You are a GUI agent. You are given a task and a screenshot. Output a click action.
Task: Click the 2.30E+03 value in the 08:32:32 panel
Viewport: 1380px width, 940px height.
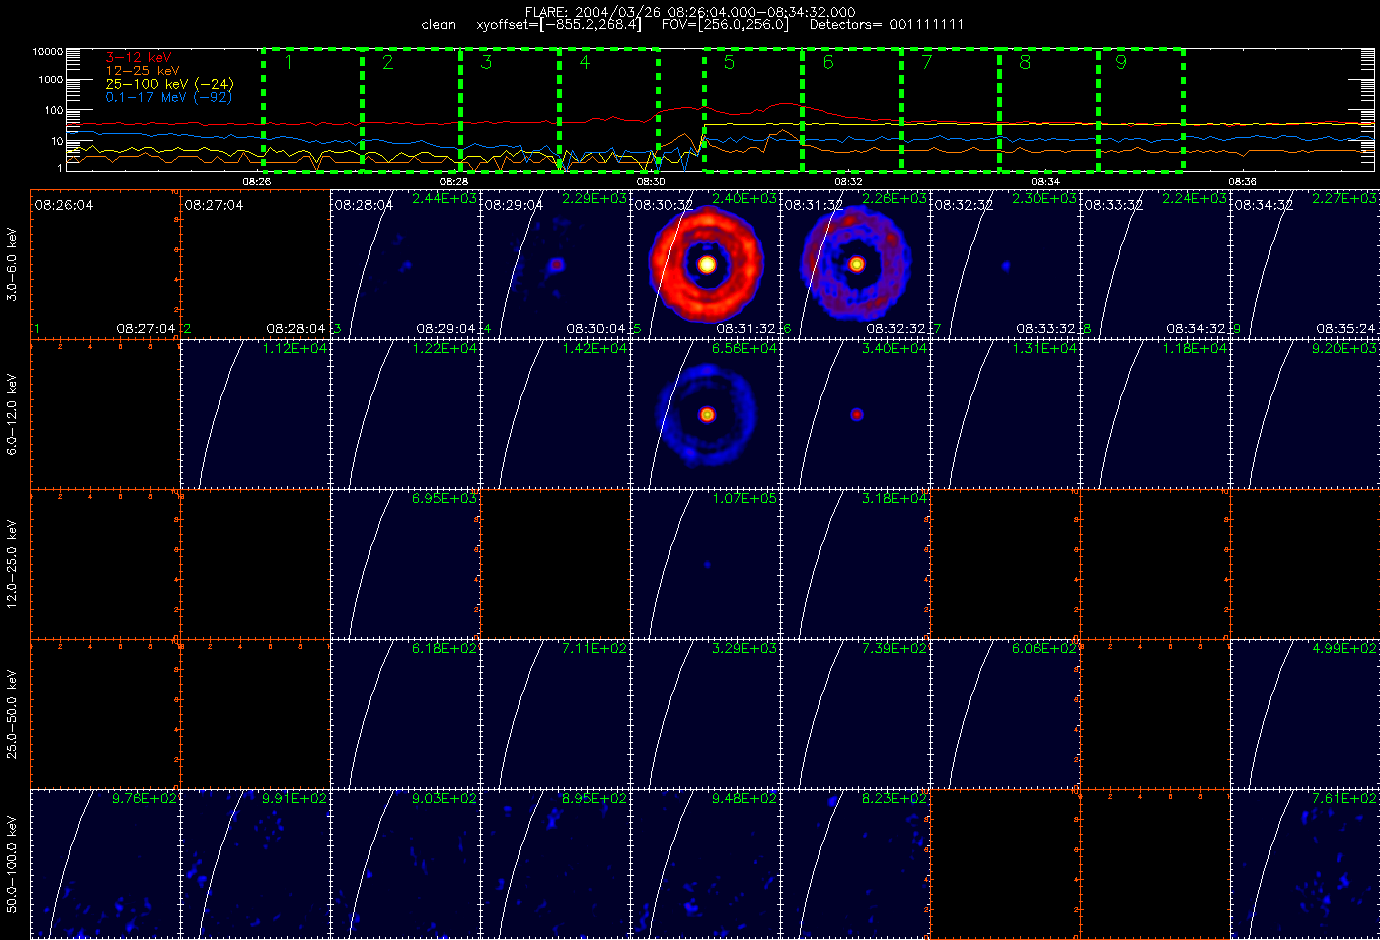pyautogui.click(x=1045, y=198)
